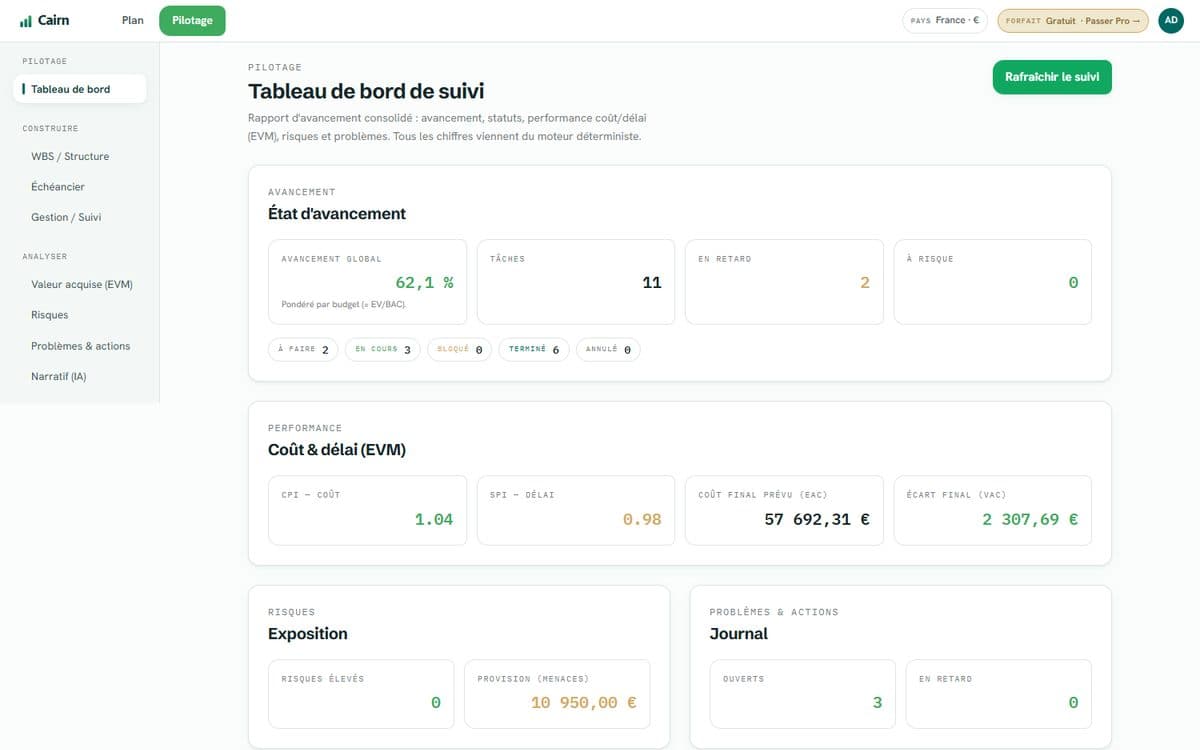Click the Journal En retard value 0
1200x750 pixels.
[1073, 703]
